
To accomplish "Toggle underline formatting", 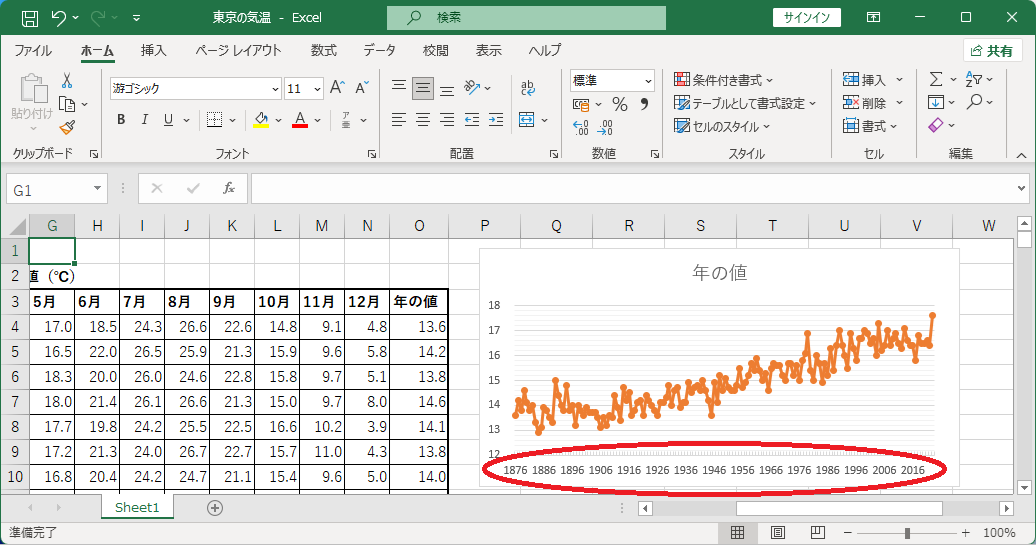I will pos(168,120).
